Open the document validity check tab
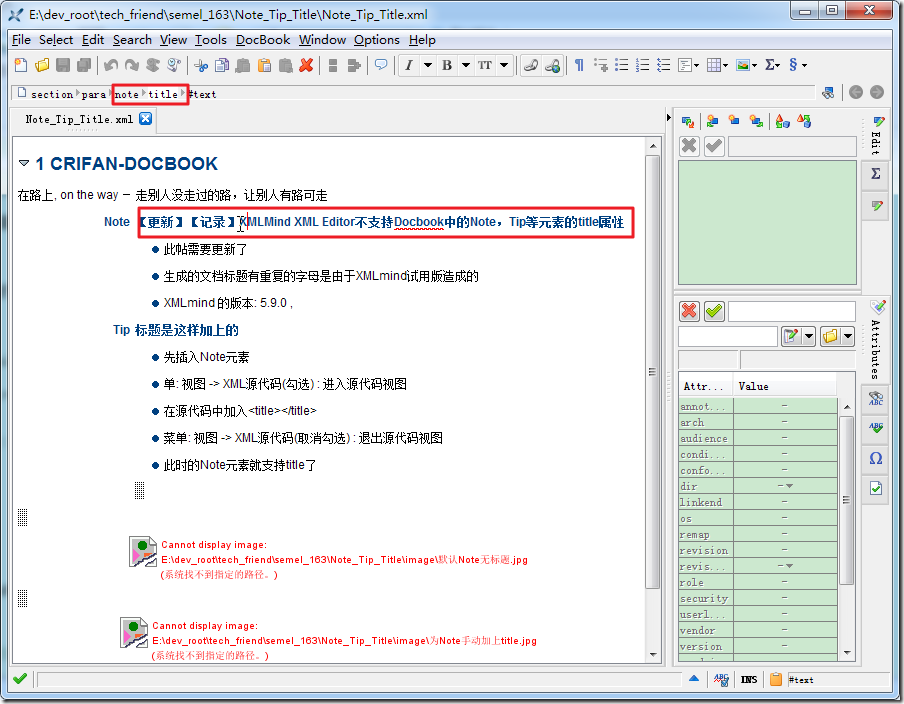This screenshot has height=704, width=904. [875, 489]
